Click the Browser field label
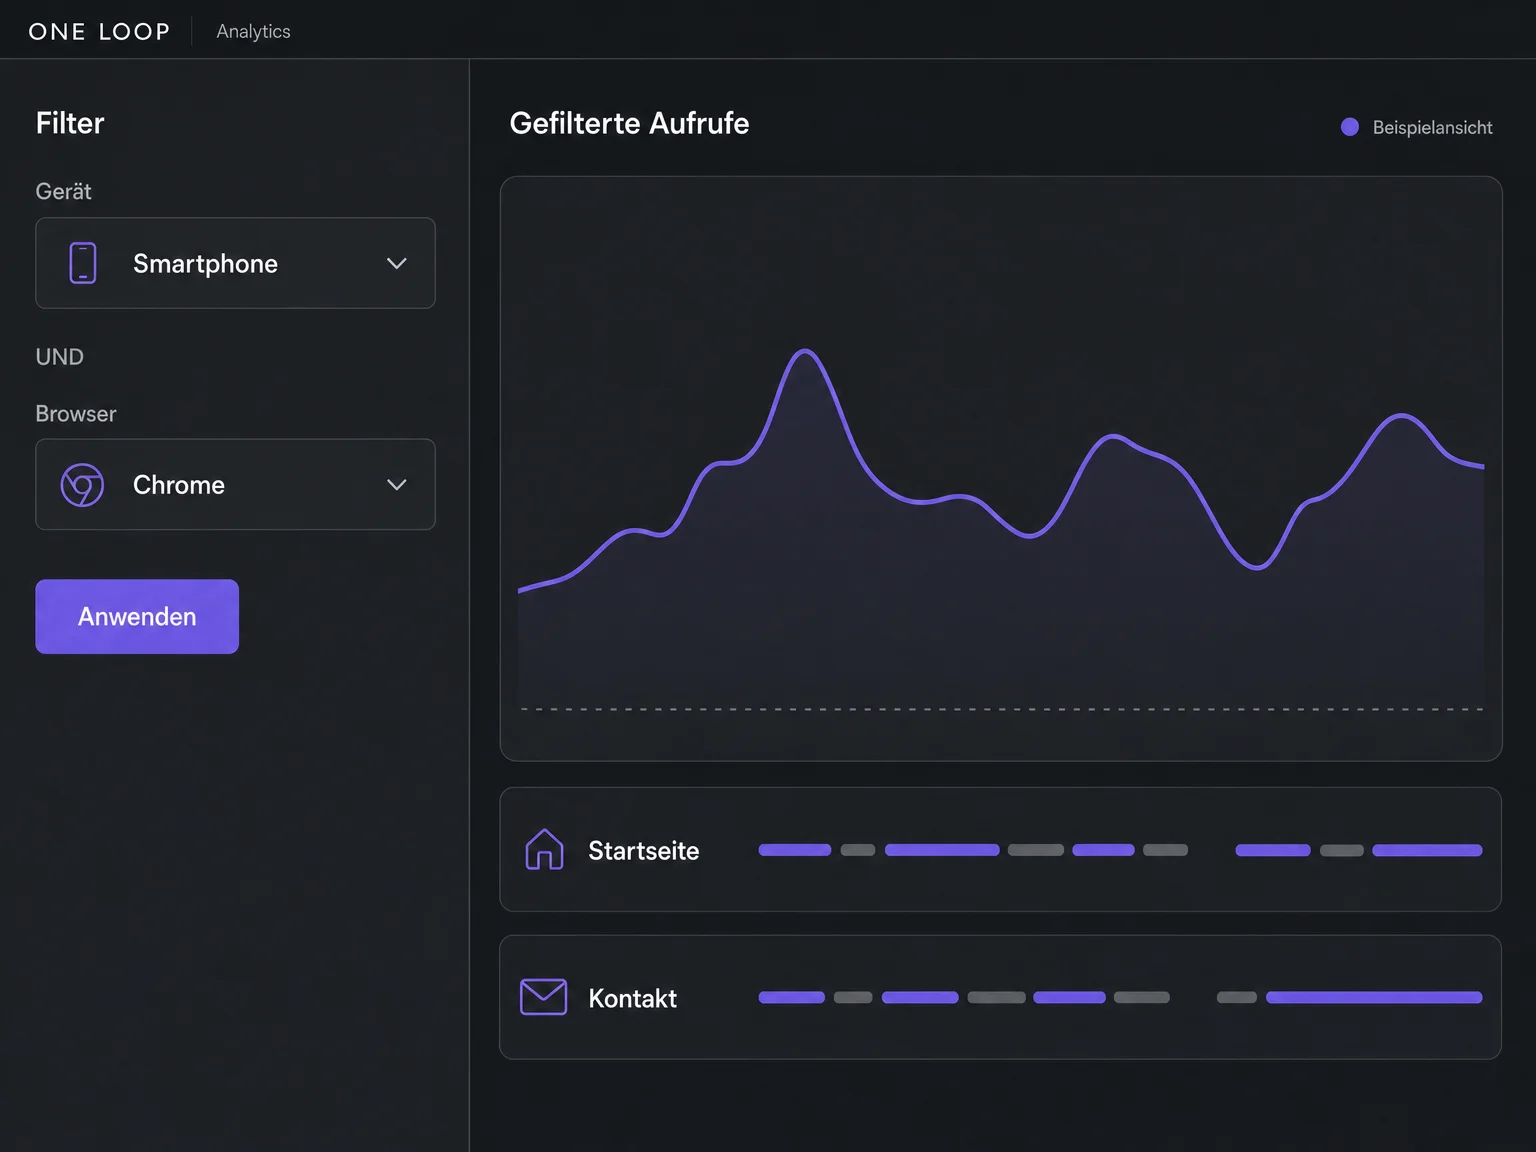The width and height of the screenshot is (1536, 1152). click(75, 414)
